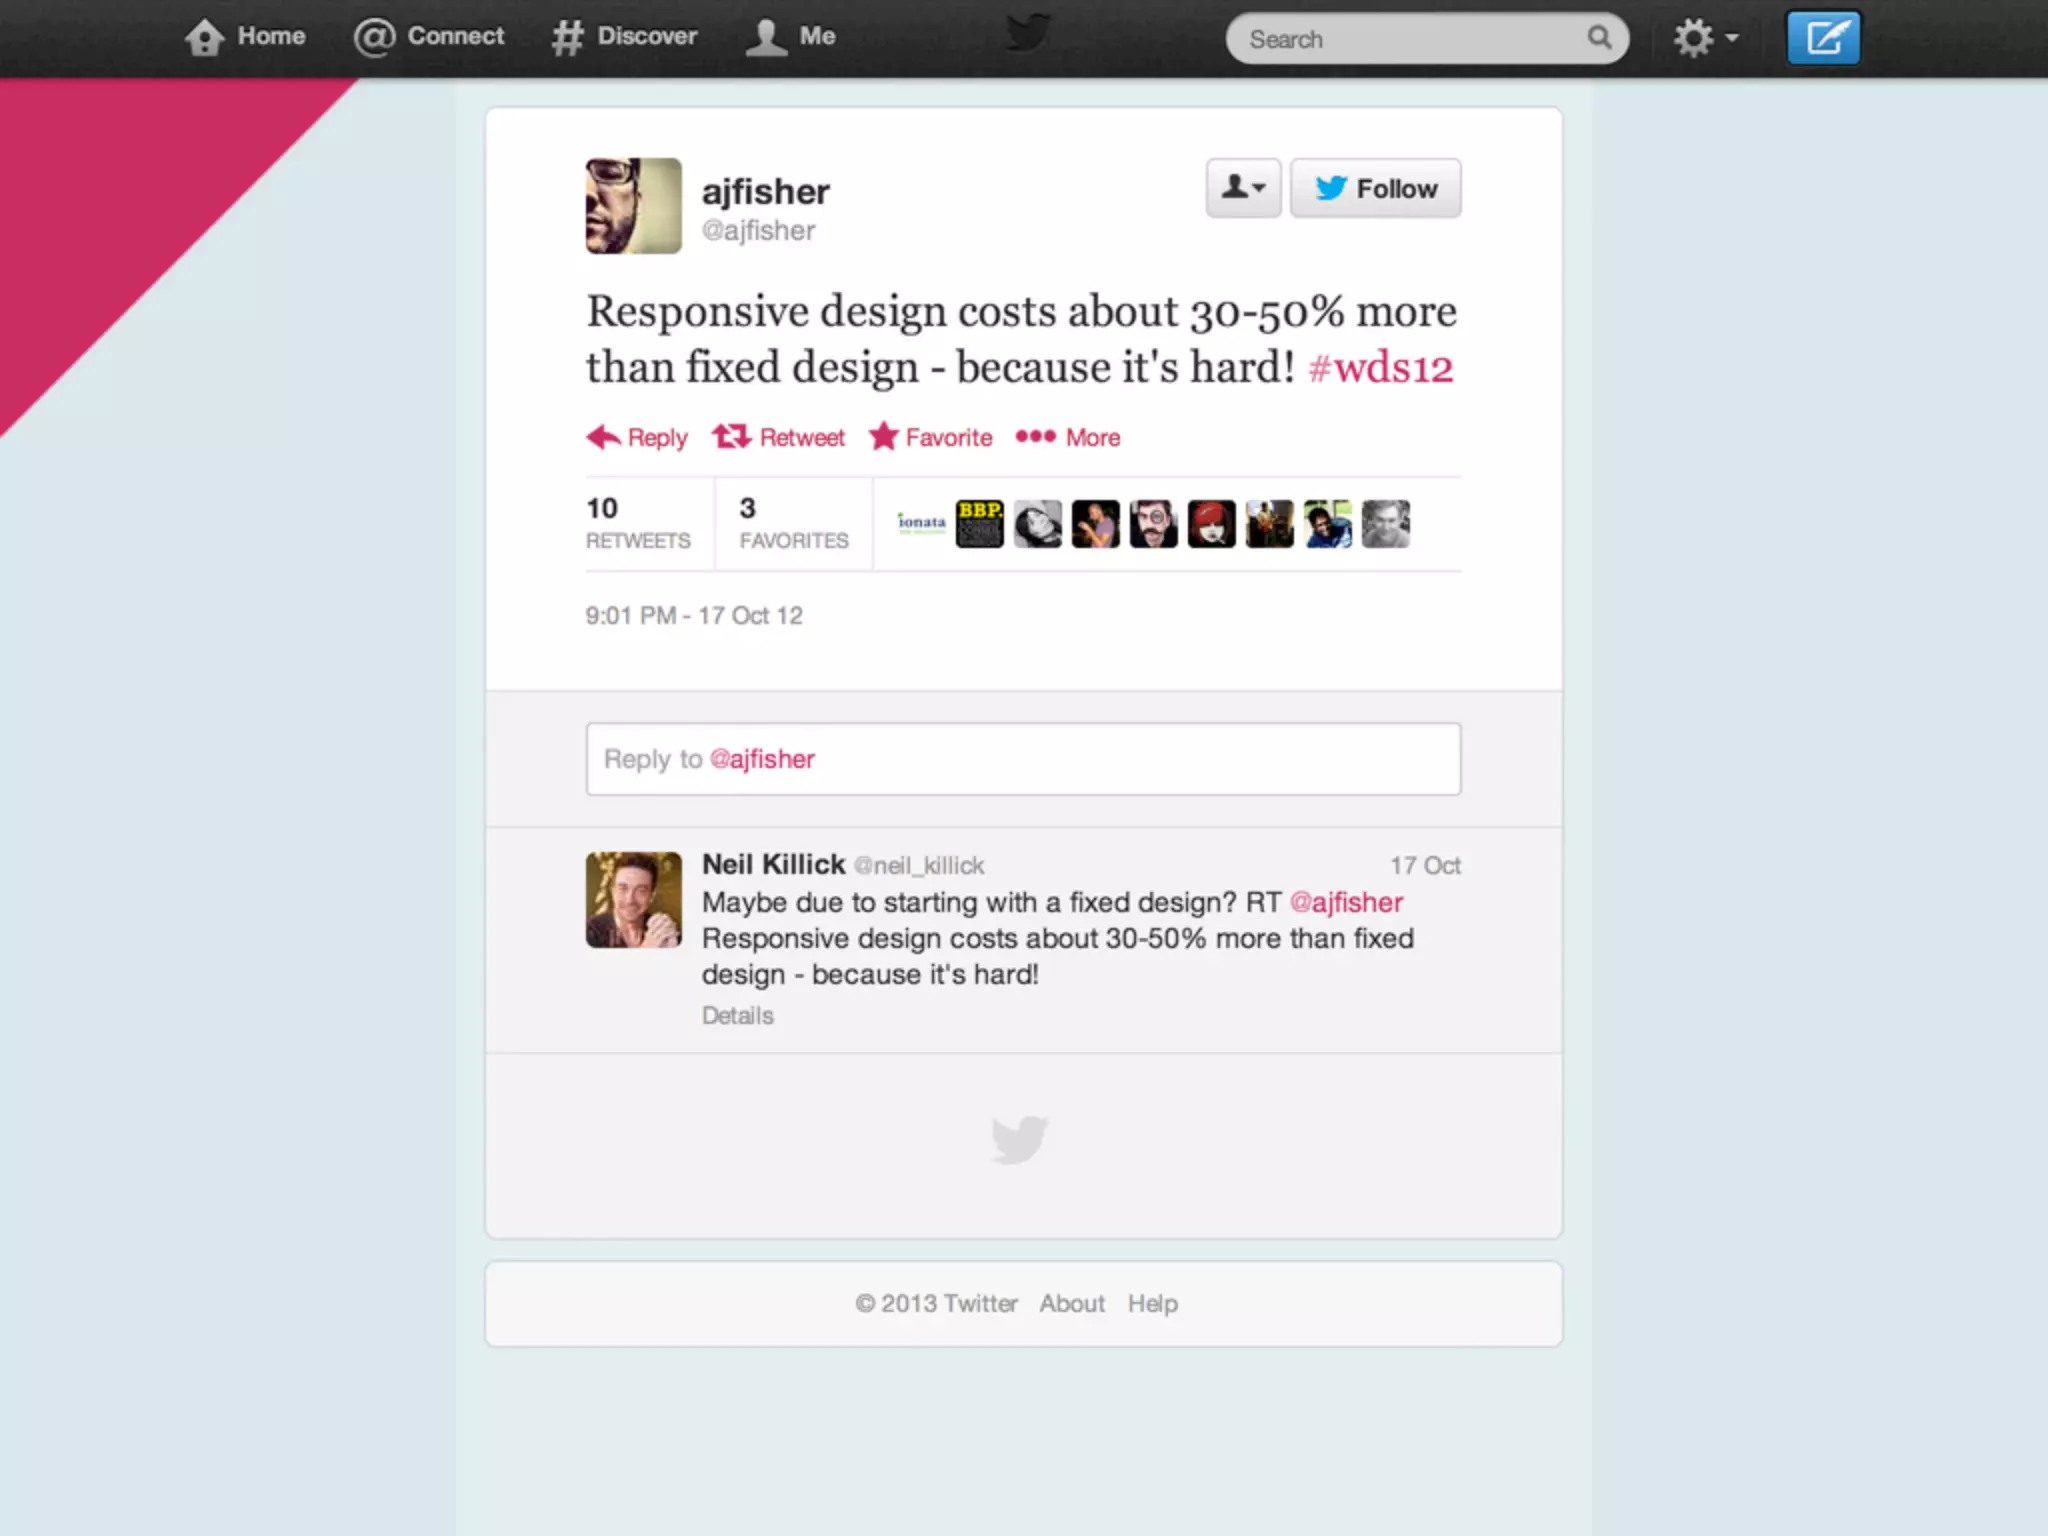Expand the More options menu
The height and width of the screenshot is (1536, 2048).
(x=1067, y=437)
